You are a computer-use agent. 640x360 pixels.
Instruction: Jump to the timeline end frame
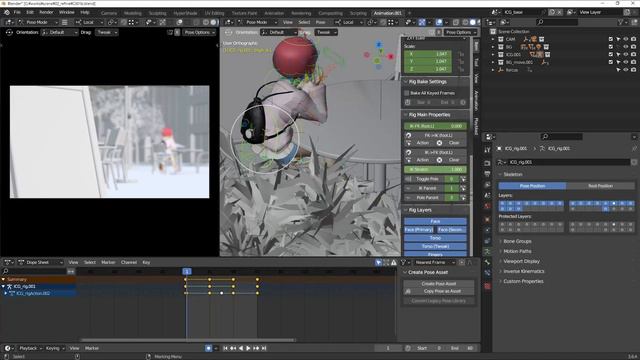264,348
